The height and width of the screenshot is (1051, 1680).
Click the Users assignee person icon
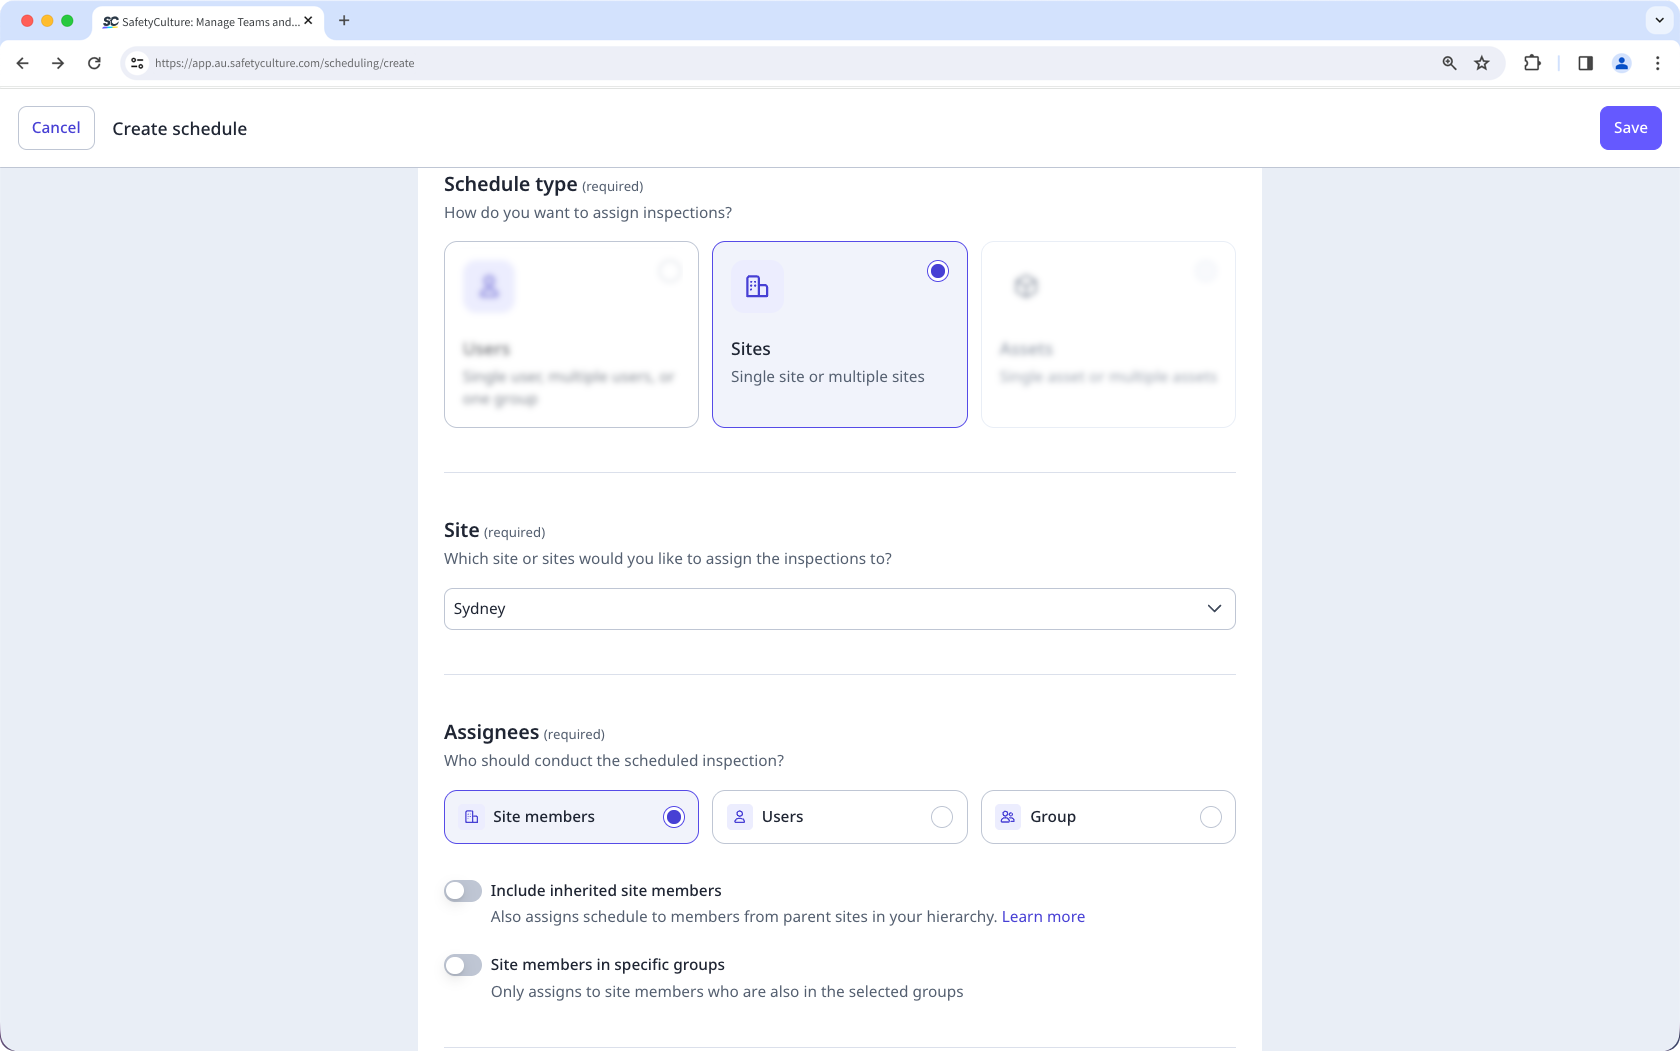pos(740,817)
